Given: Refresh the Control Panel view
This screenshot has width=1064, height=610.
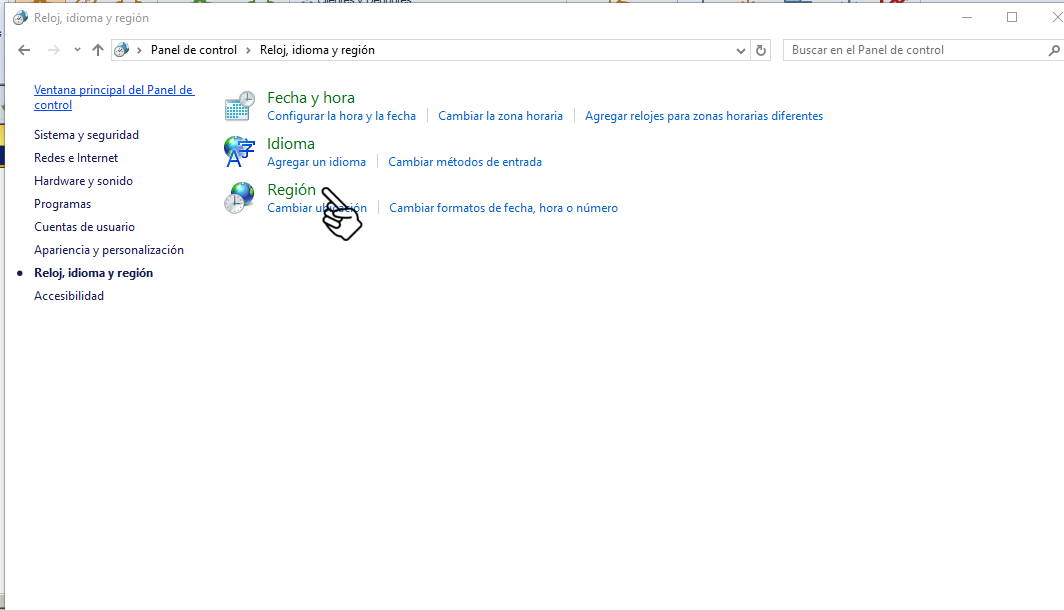Looking at the screenshot, I should click(x=762, y=50).
